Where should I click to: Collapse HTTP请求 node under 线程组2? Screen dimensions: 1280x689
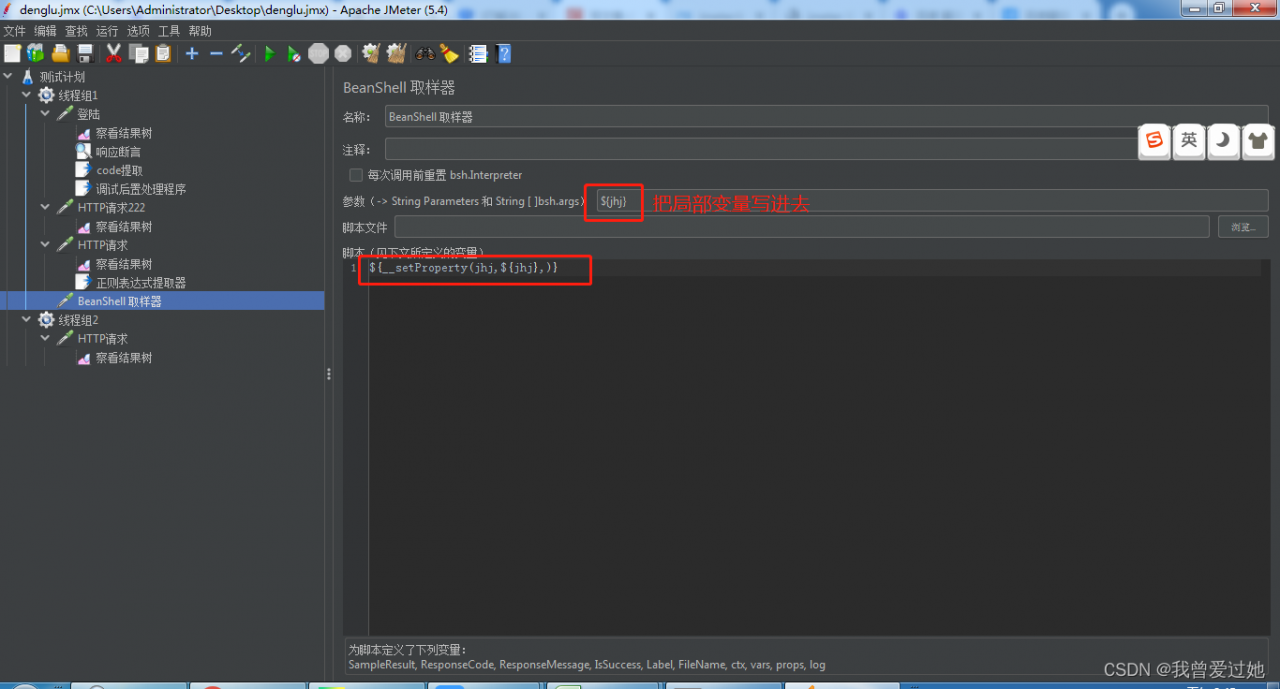pyautogui.click(x=45, y=339)
